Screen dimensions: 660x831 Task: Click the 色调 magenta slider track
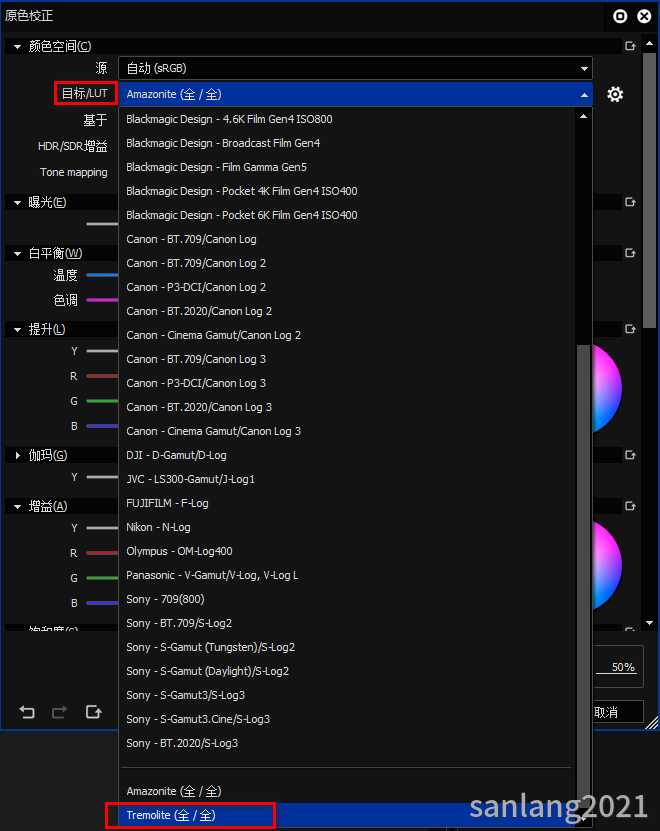(x=102, y=300)
